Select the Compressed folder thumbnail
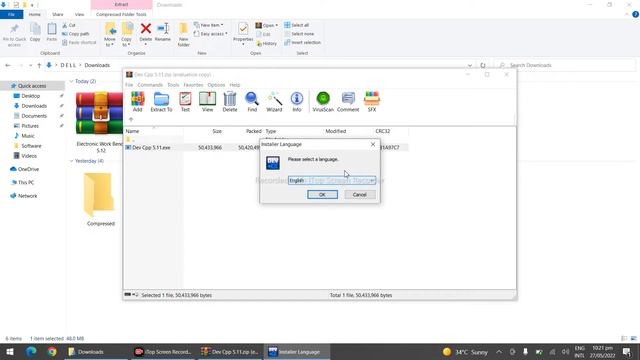640x360 pixels. (x=99, y=195)
